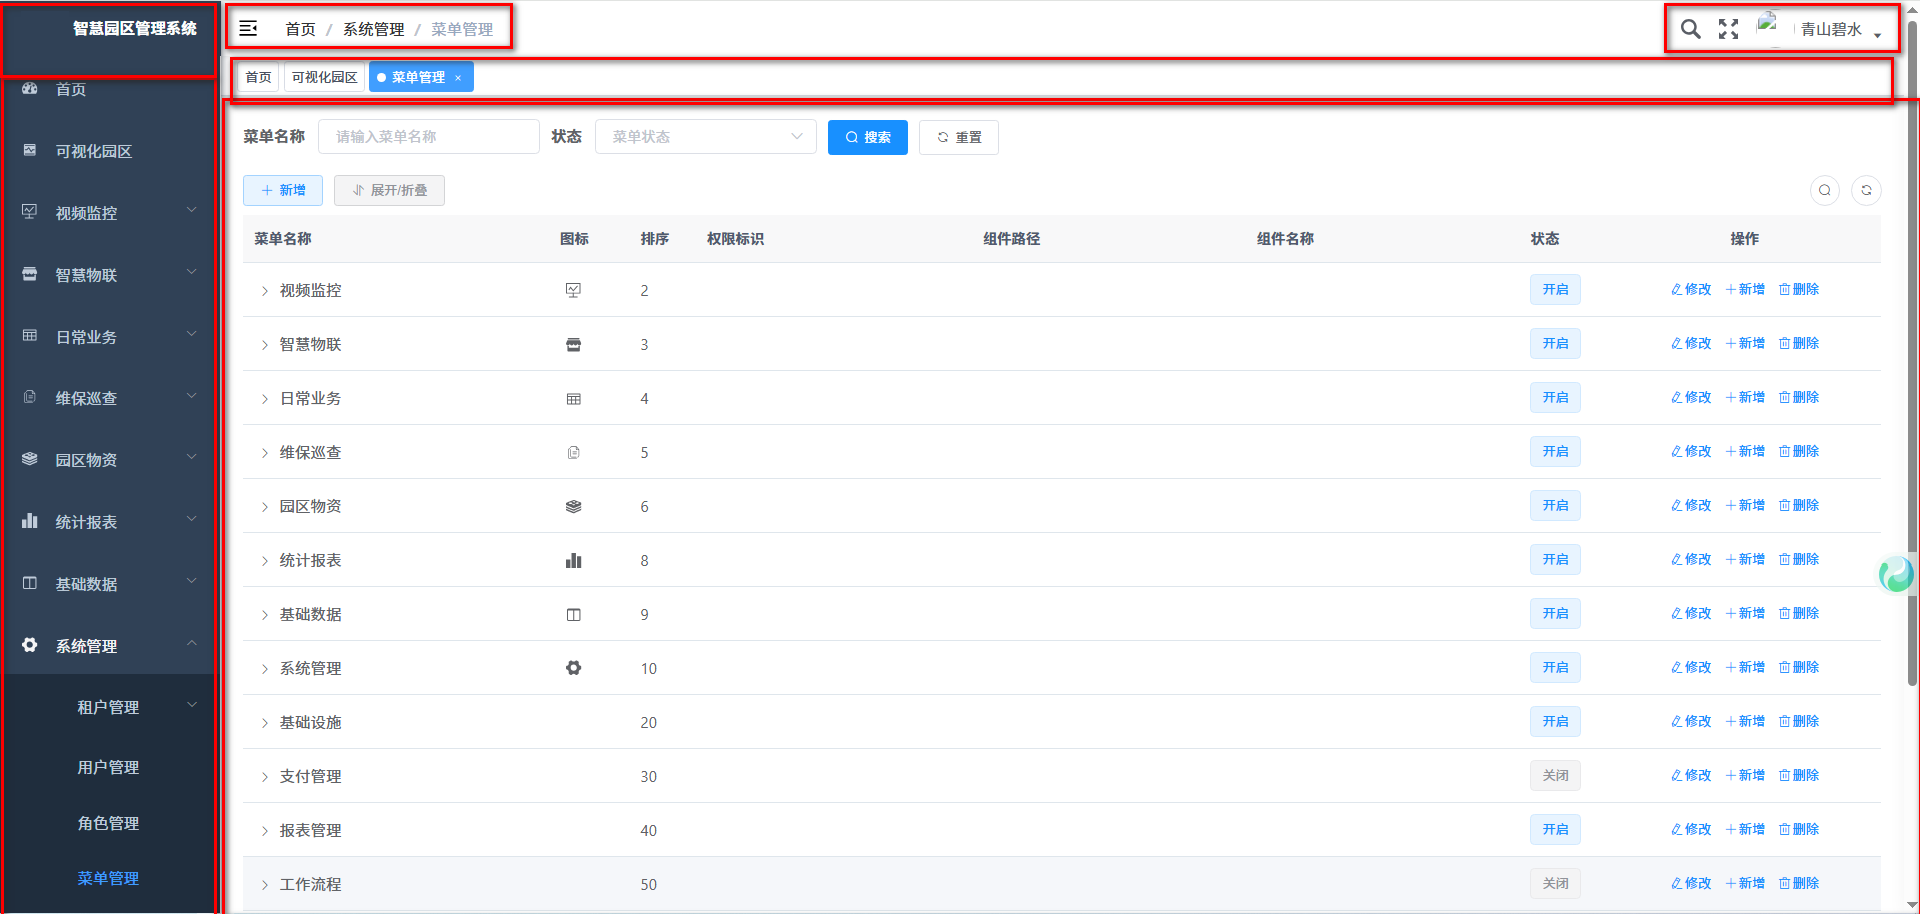Switch to the 可视化园区 tab

(x=324, y=77)
